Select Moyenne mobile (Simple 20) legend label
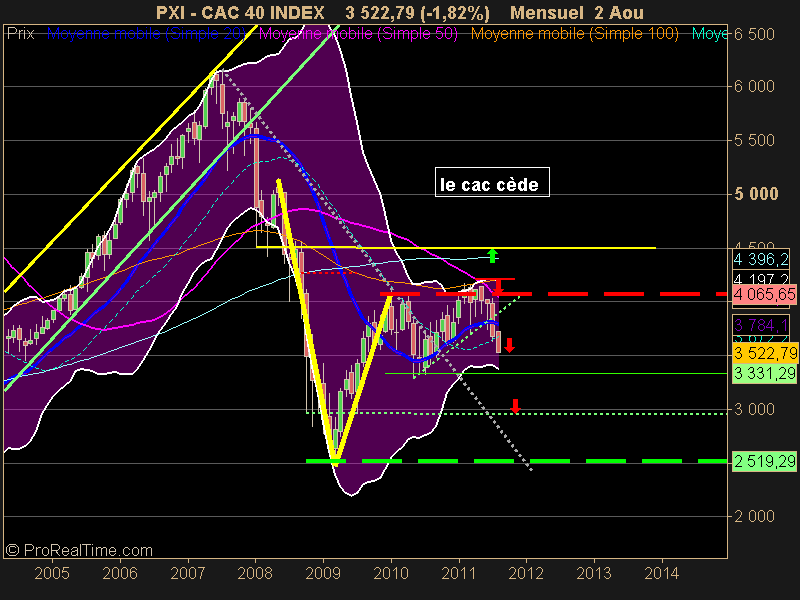Screen dimensions: 800x600 [x=146, y=34]
